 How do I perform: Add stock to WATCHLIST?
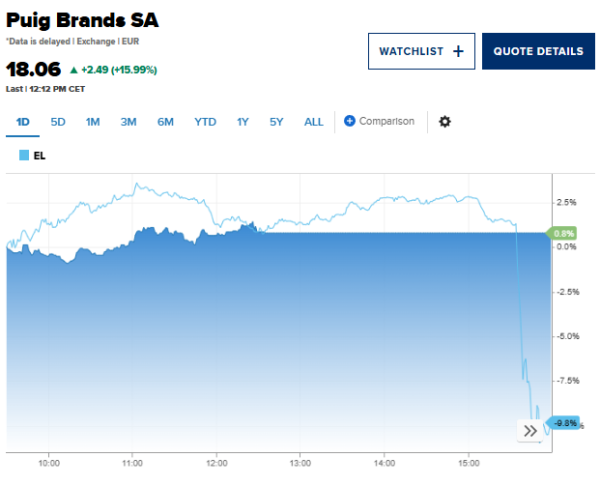pyautogui.click(x=420, y=51)
